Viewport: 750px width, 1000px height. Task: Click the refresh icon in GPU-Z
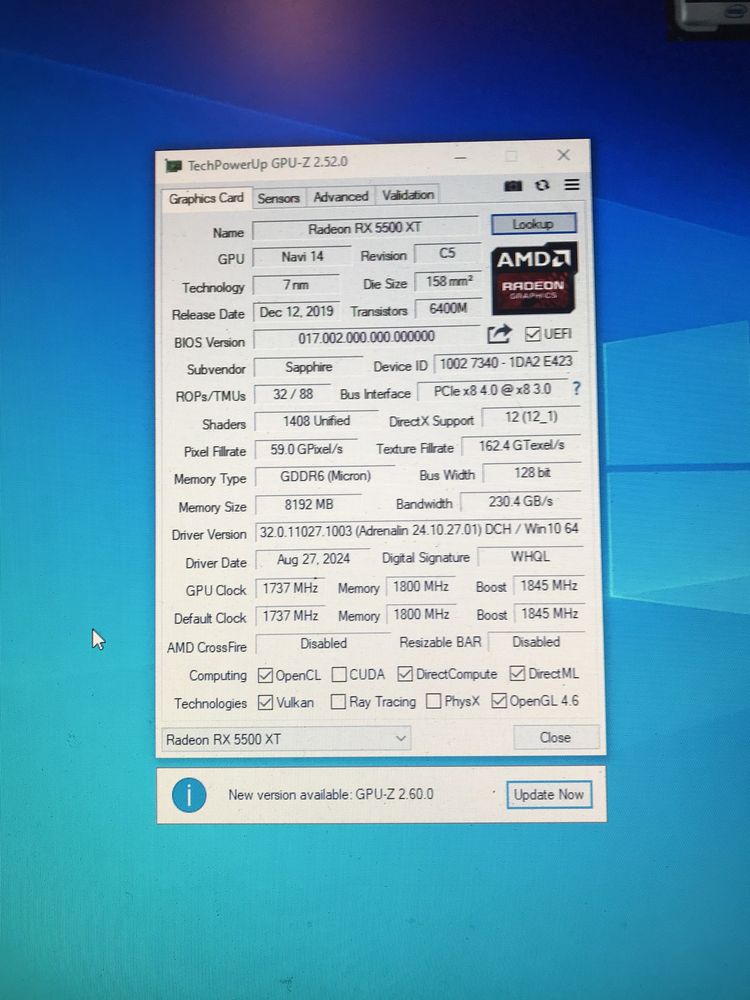542,185
